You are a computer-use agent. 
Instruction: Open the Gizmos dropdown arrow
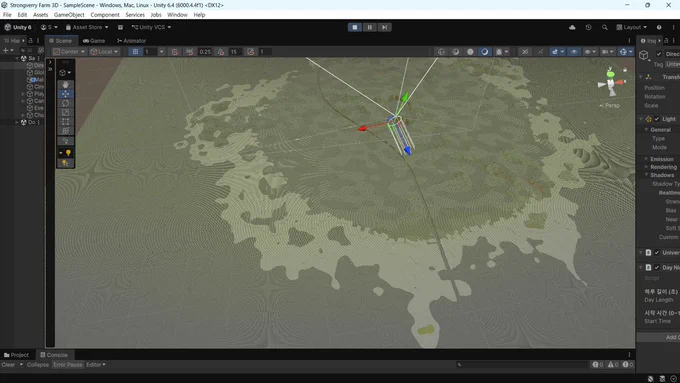[x=631, y=52]
